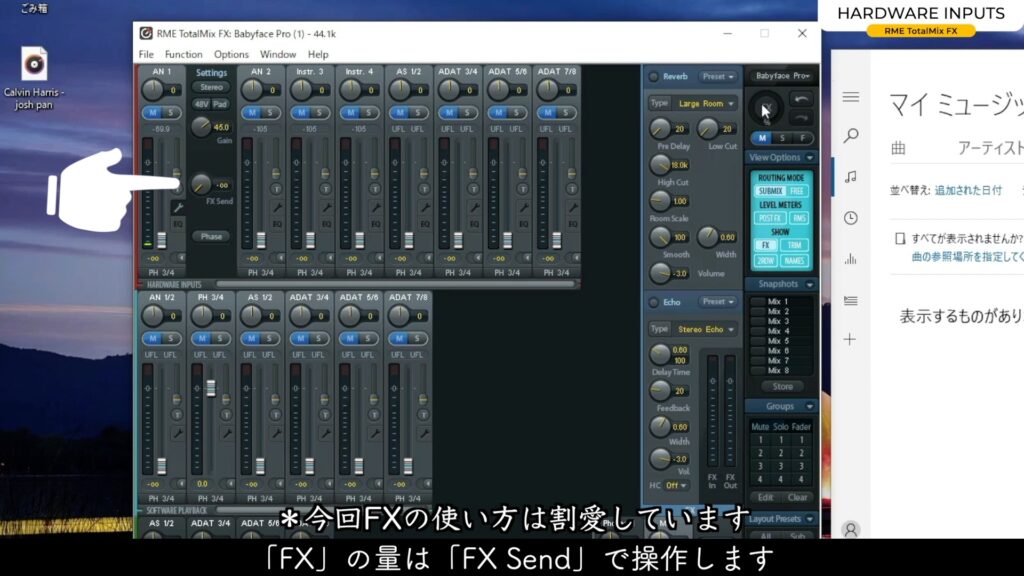
Task: Click the Hardware Inputs horizontal scrollbar
Action: tap(396, 284)
